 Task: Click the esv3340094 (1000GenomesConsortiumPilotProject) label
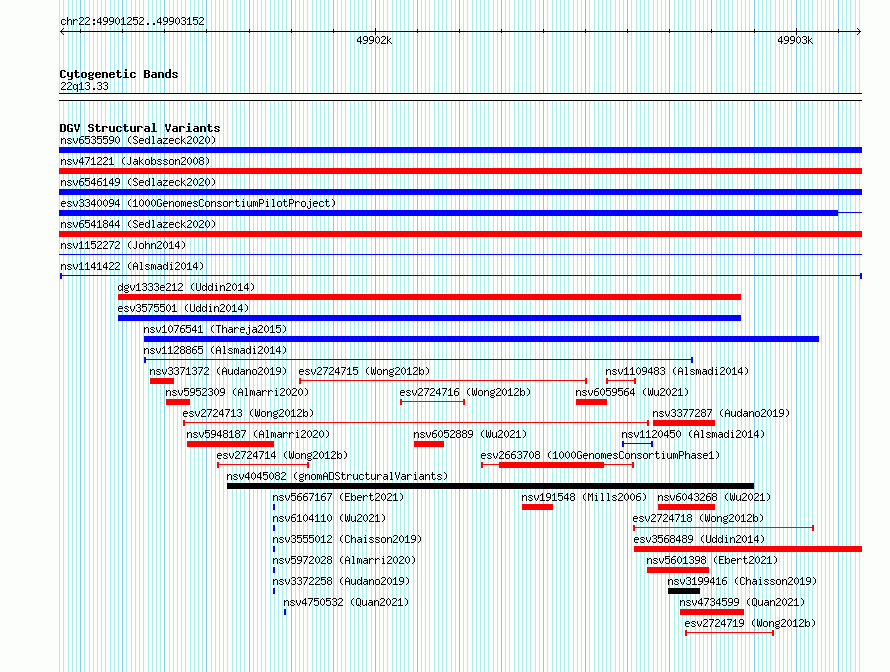198,203
